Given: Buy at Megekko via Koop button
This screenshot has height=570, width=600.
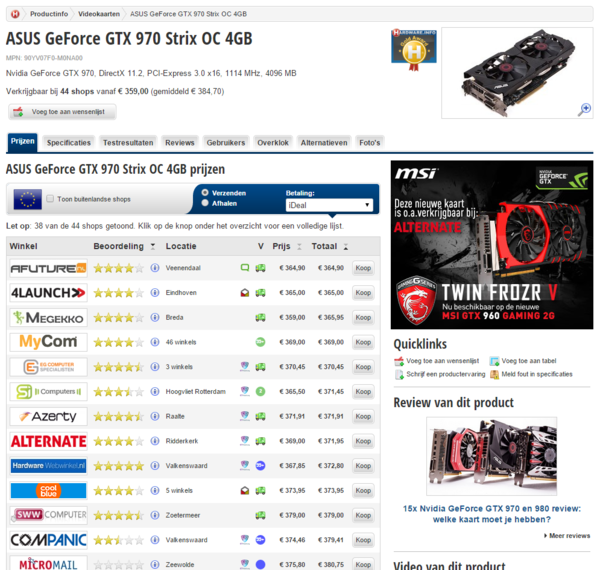Looking at the screenshot, I should pos(363,318).
